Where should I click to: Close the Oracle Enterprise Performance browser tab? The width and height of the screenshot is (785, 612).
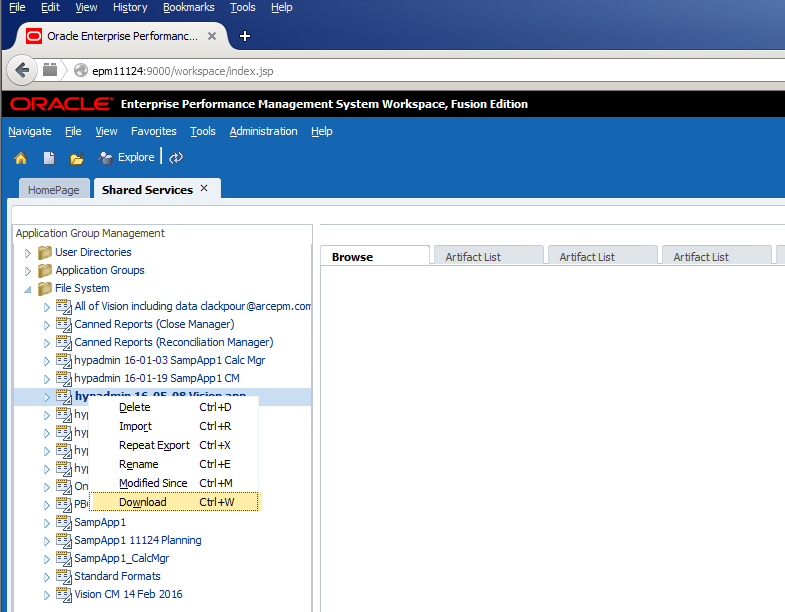click(212, 36)
